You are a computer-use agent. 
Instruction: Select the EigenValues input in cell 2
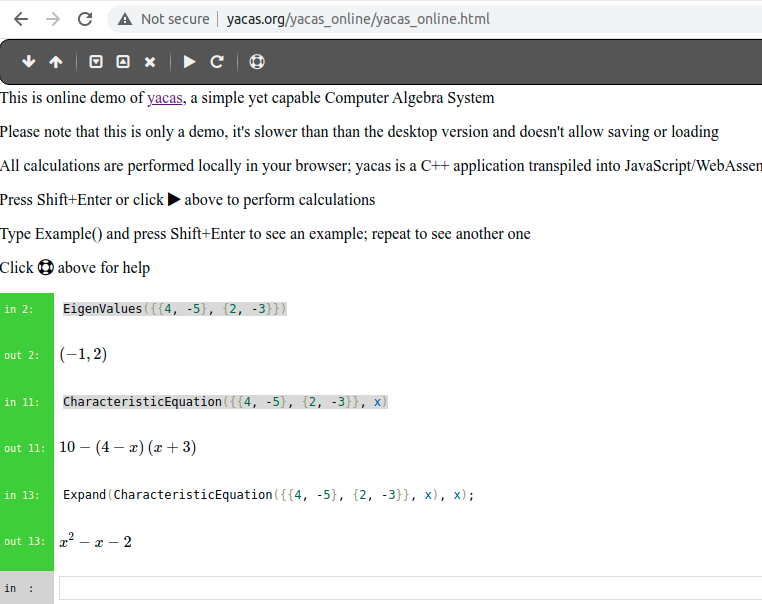(x=175, y=309)
